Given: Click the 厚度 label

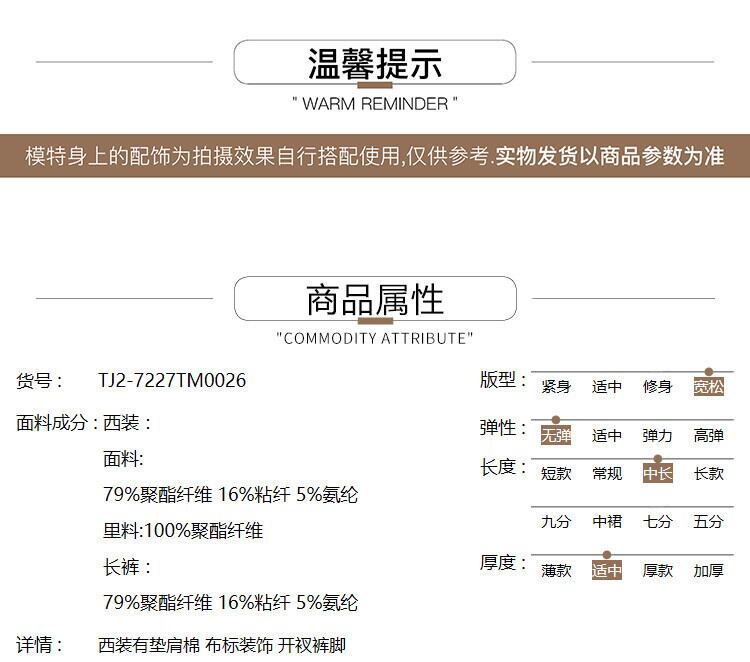Looking at the screenshot, I should (503, 563).
